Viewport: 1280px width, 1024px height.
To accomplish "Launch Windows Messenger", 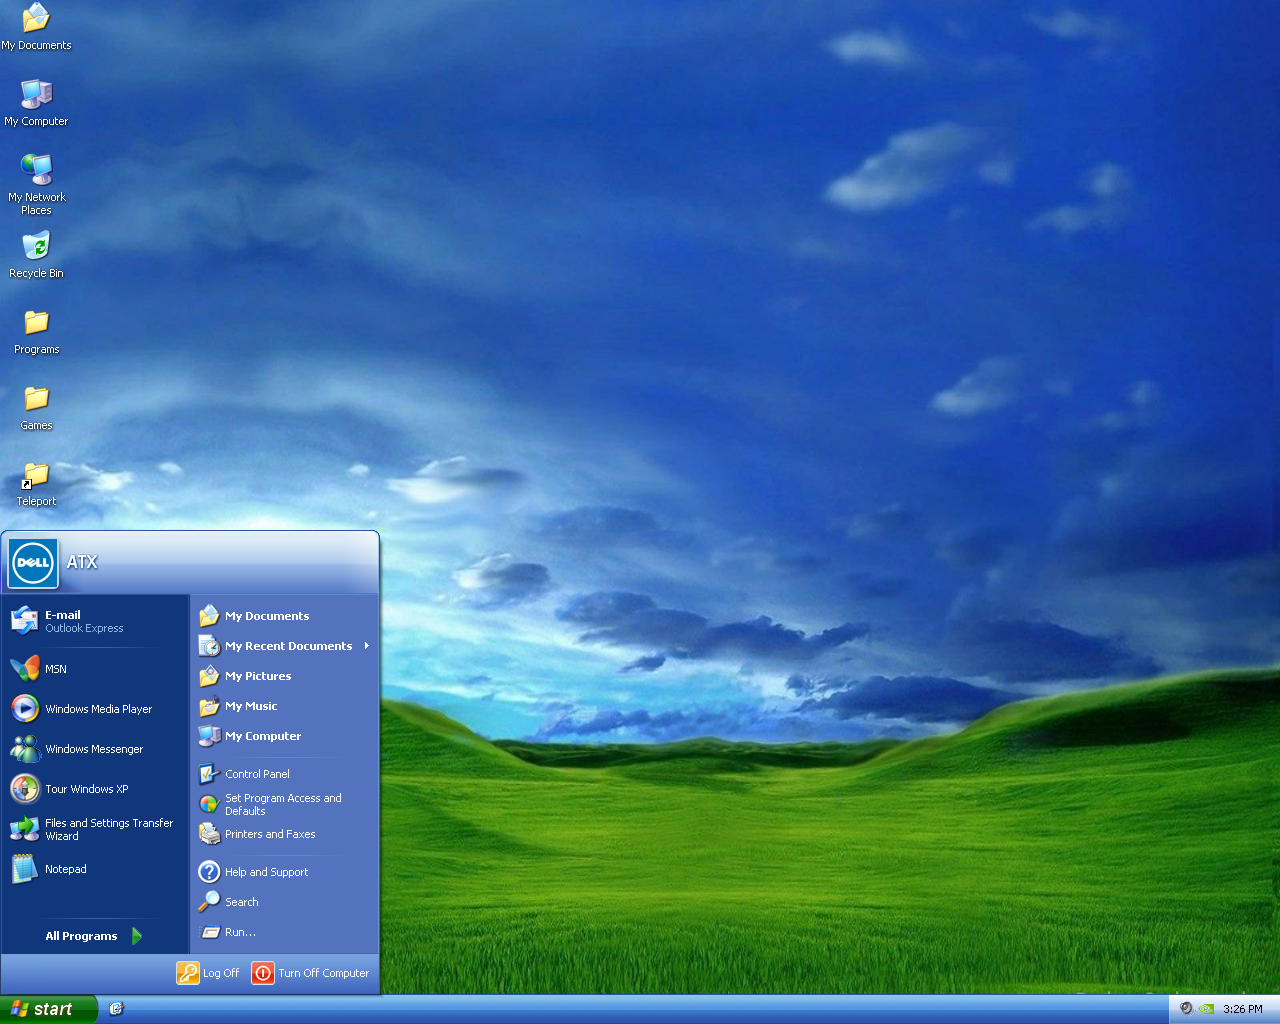I will [x=95, y=749].
